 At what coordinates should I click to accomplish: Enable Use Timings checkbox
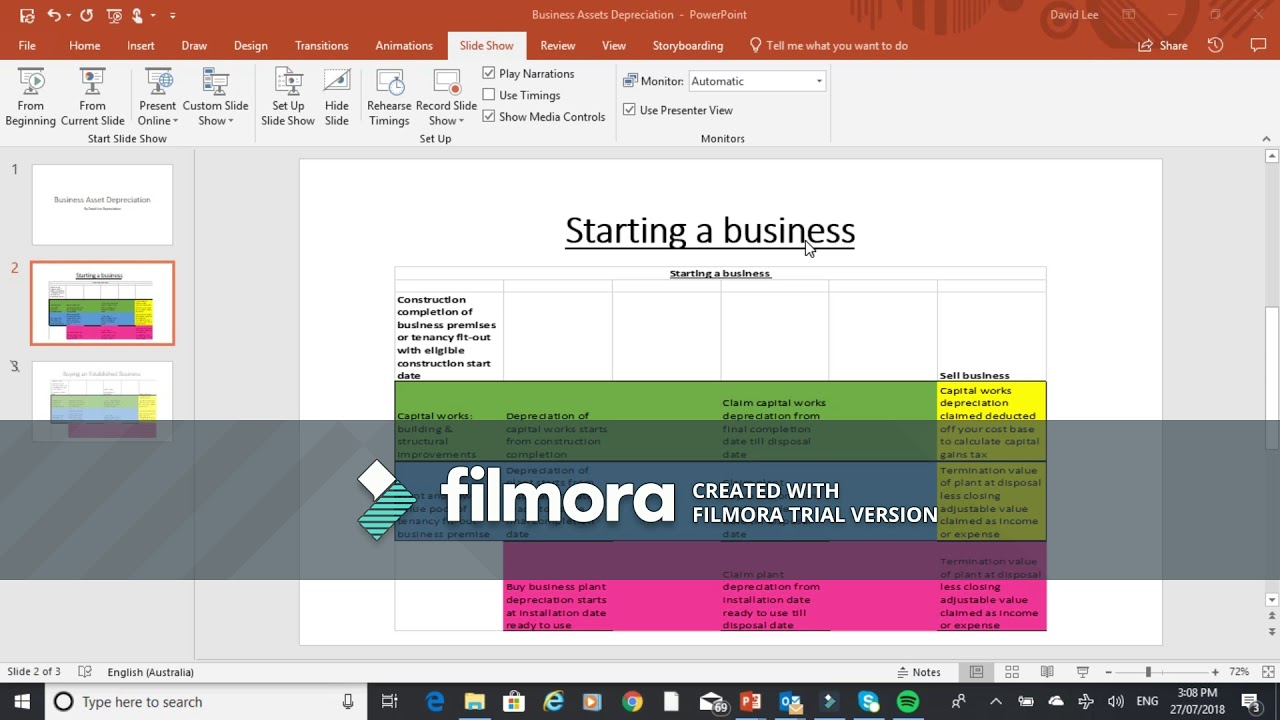tap(489, 95)
